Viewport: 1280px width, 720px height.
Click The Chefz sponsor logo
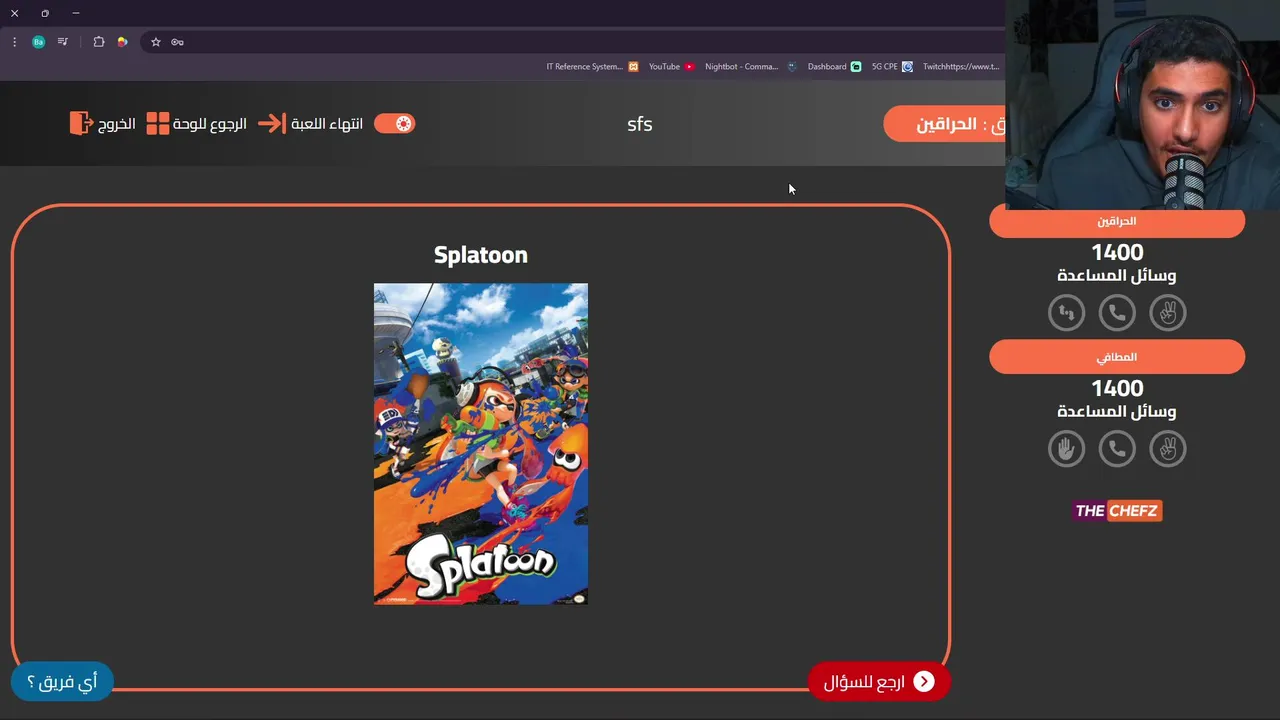click(1117, 511)
